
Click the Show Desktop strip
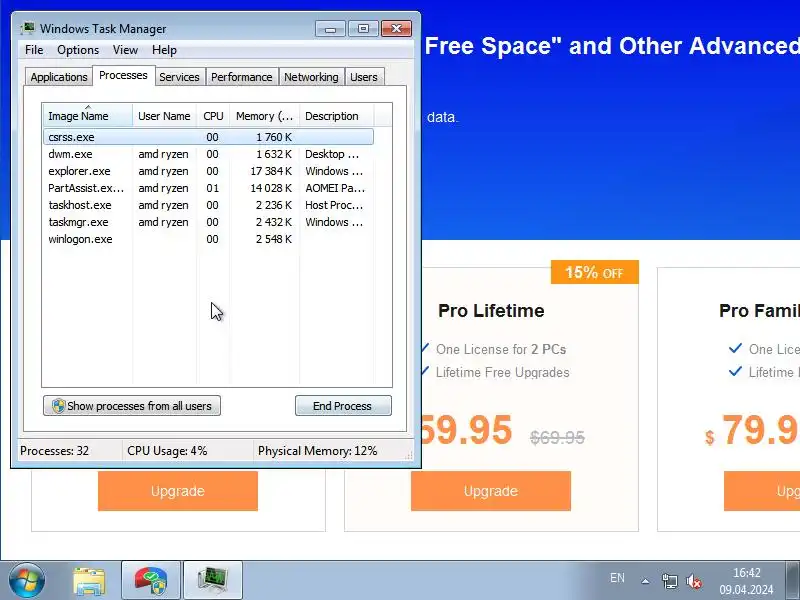pos(792,581)
